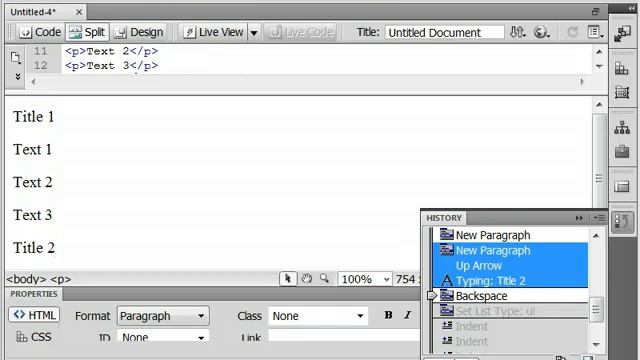The width and height of the screenshot is (640, 360).
Task: Switch to Design view
Action: point(139,32)
